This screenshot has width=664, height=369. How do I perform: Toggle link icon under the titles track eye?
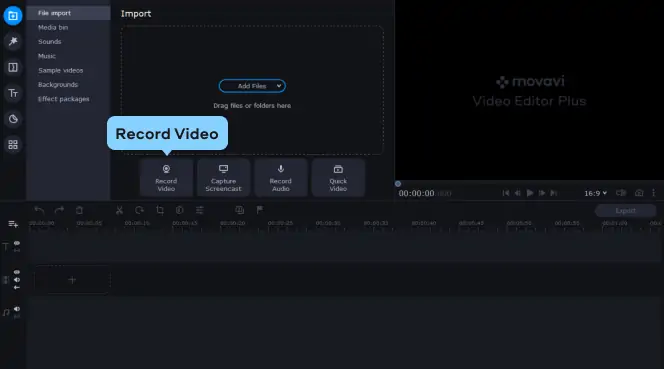[x=17, y=250]
